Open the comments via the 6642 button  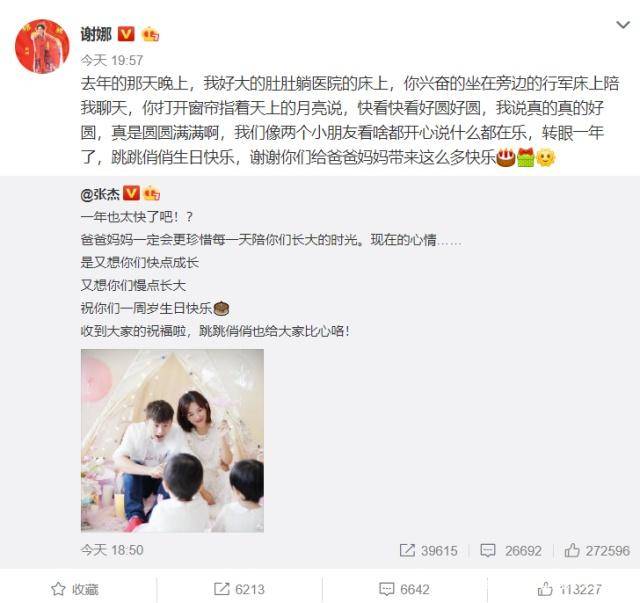click(404, 589)
